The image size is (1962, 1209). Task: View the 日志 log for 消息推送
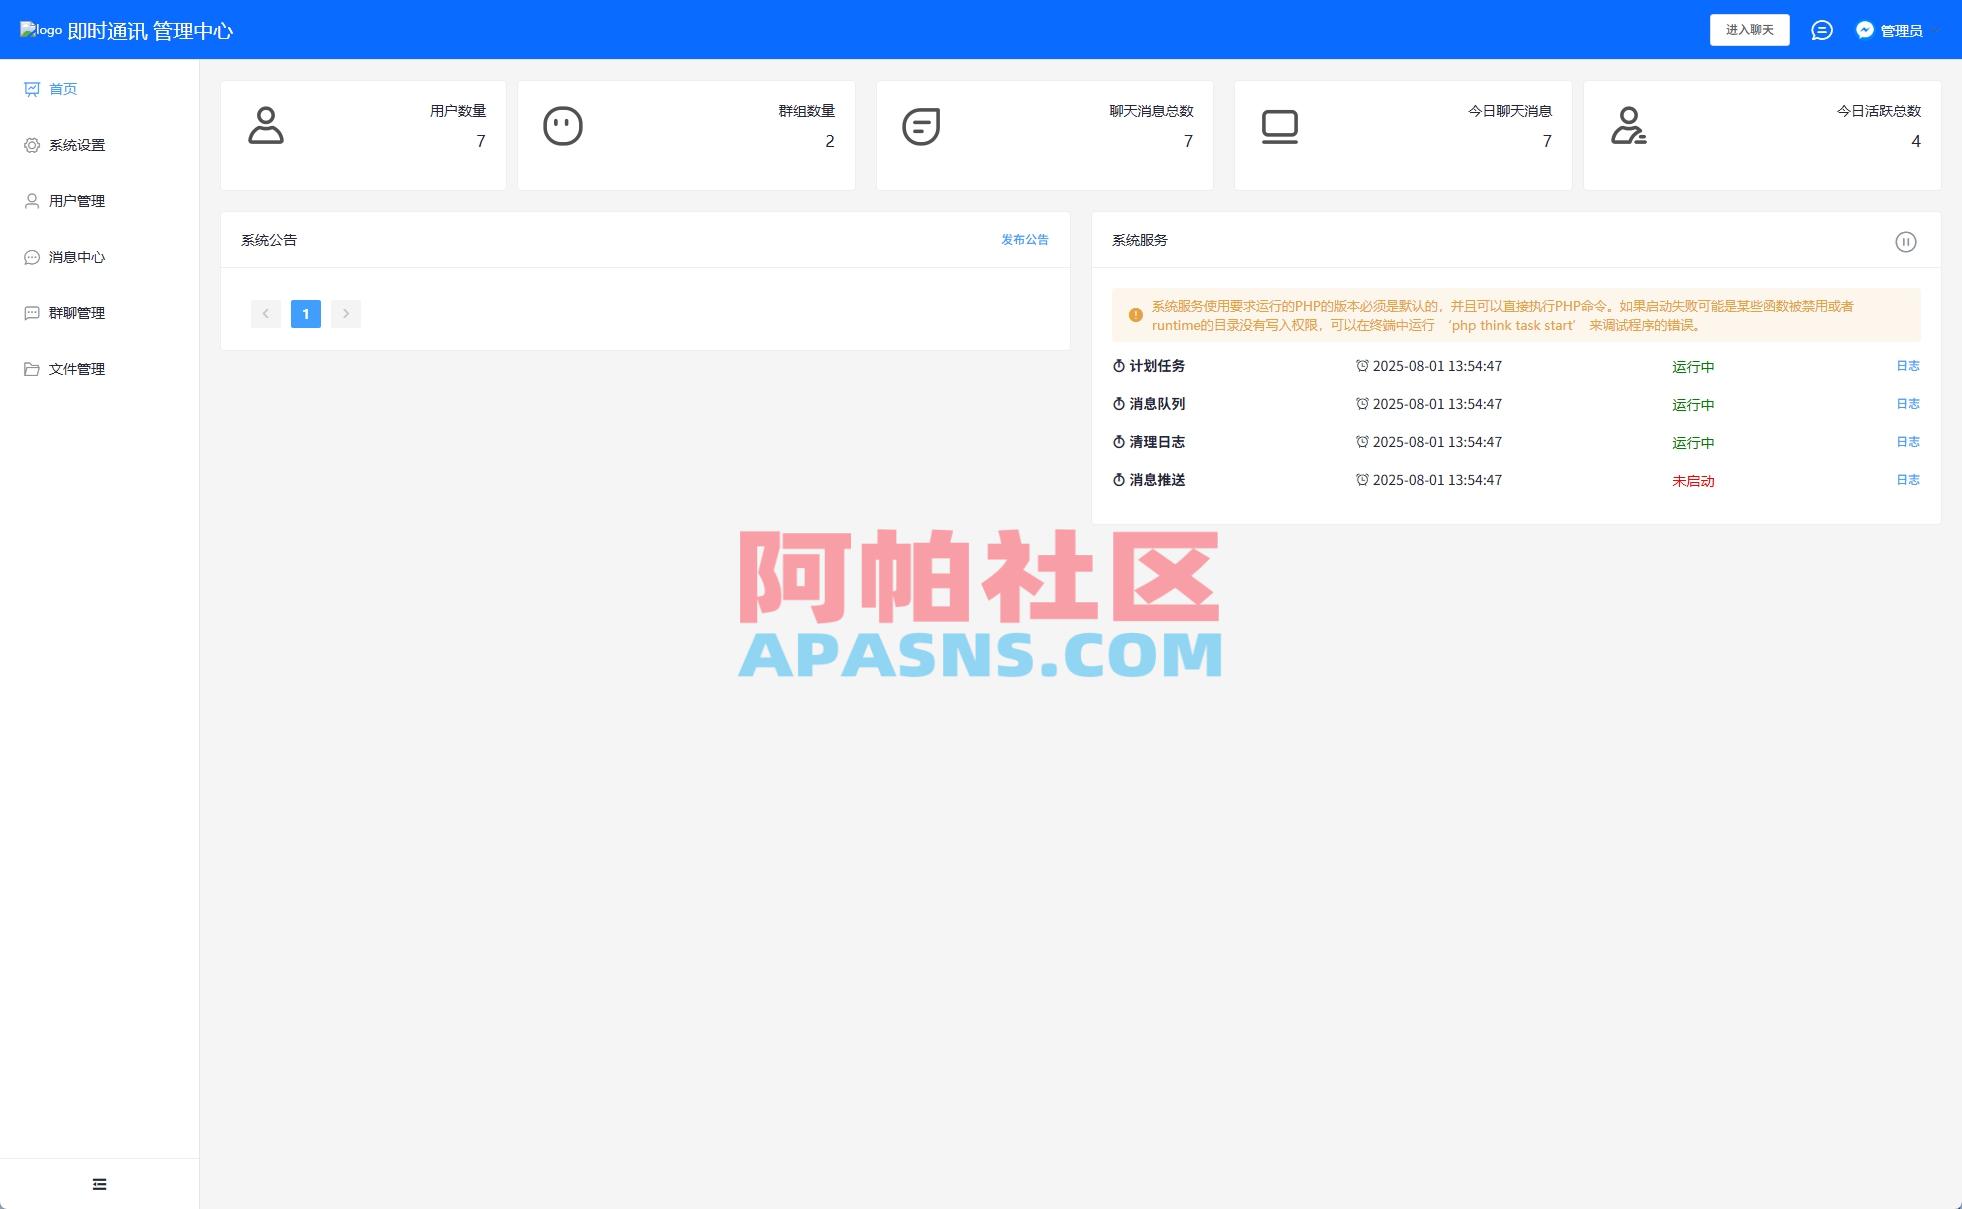pyautogui.click(x=1908, y=480)
